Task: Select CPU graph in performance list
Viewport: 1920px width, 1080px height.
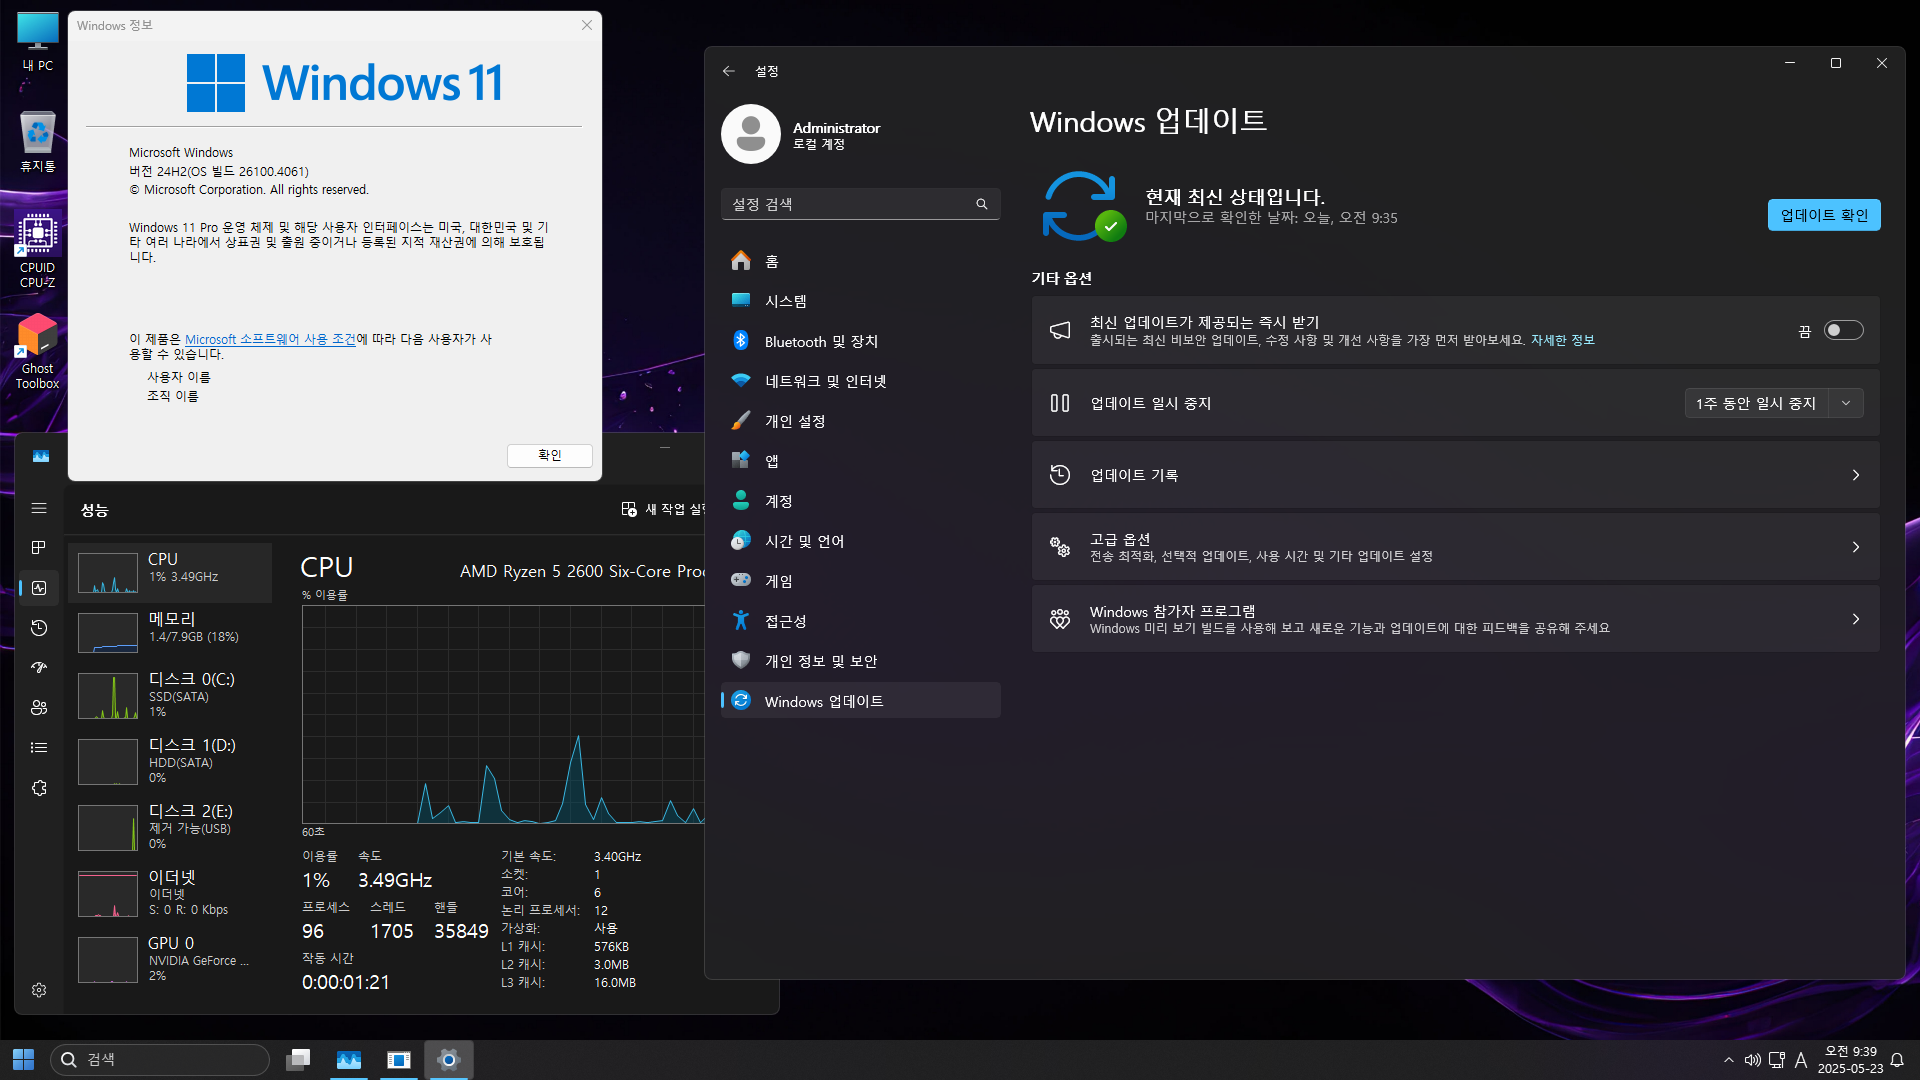Action: 170,573
